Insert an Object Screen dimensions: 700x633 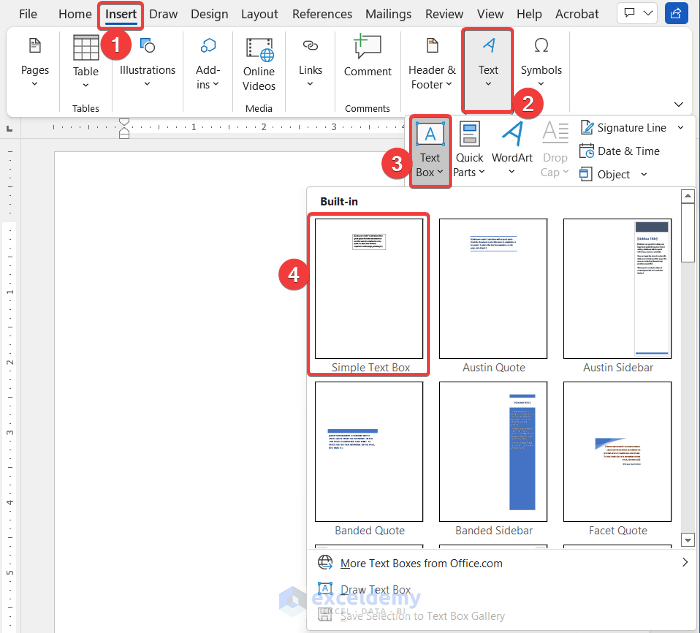point(605,174)
